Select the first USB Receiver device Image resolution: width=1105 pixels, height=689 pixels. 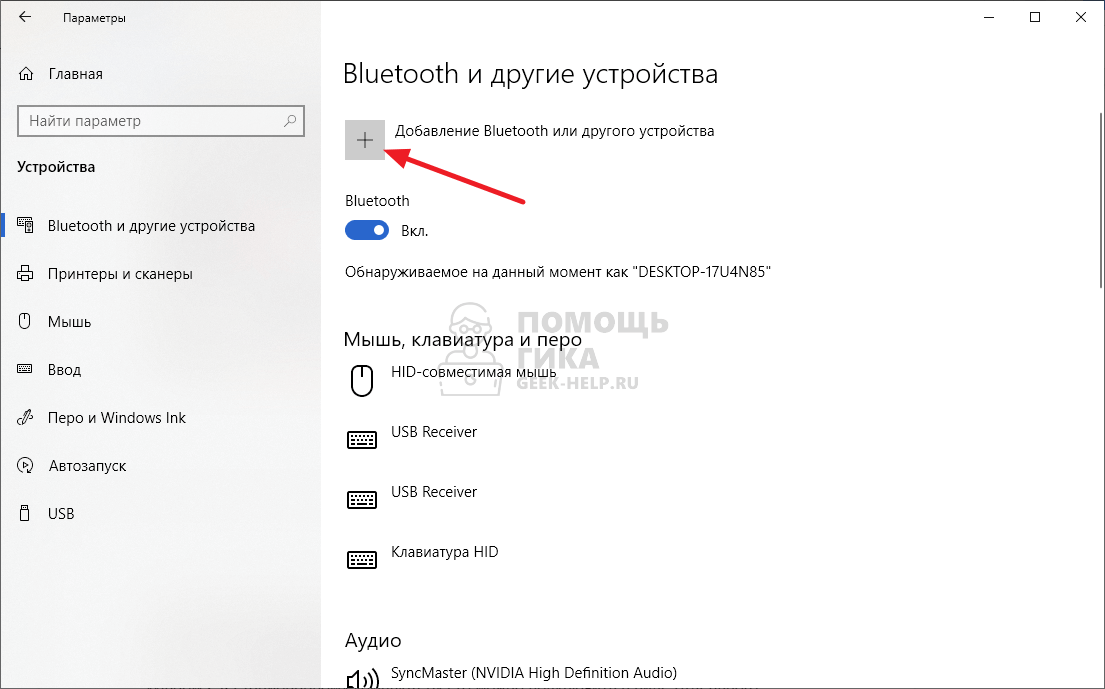pos(434,432)
